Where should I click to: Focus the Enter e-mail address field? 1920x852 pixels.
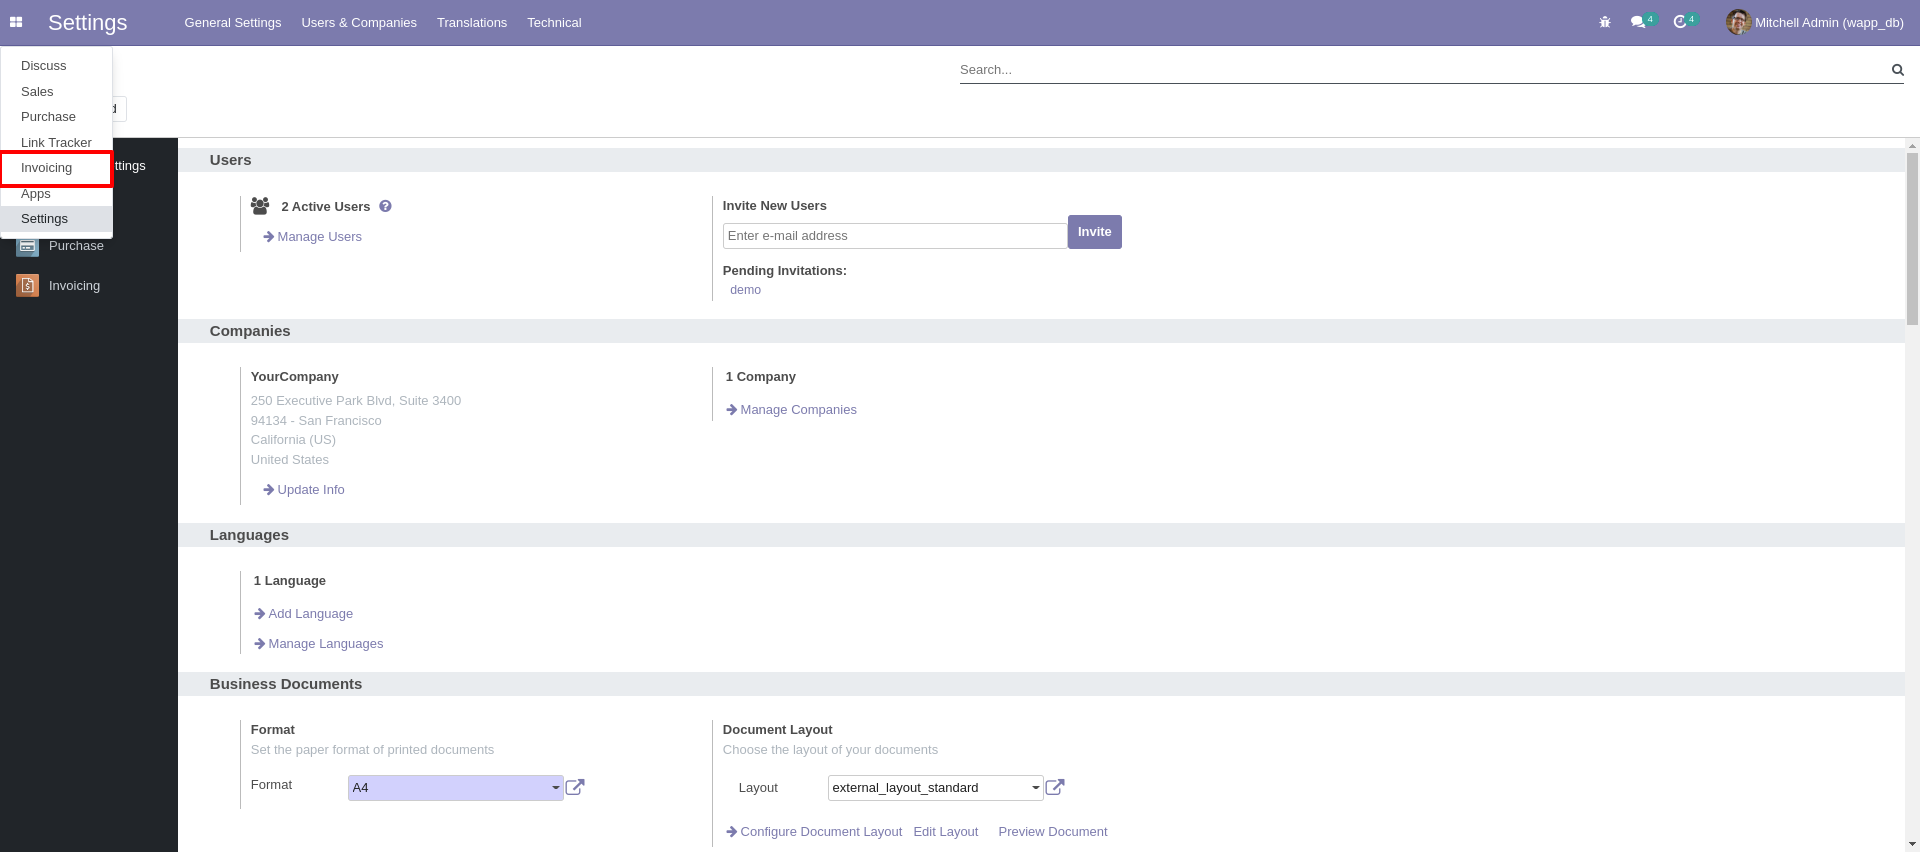pos(894,236)
